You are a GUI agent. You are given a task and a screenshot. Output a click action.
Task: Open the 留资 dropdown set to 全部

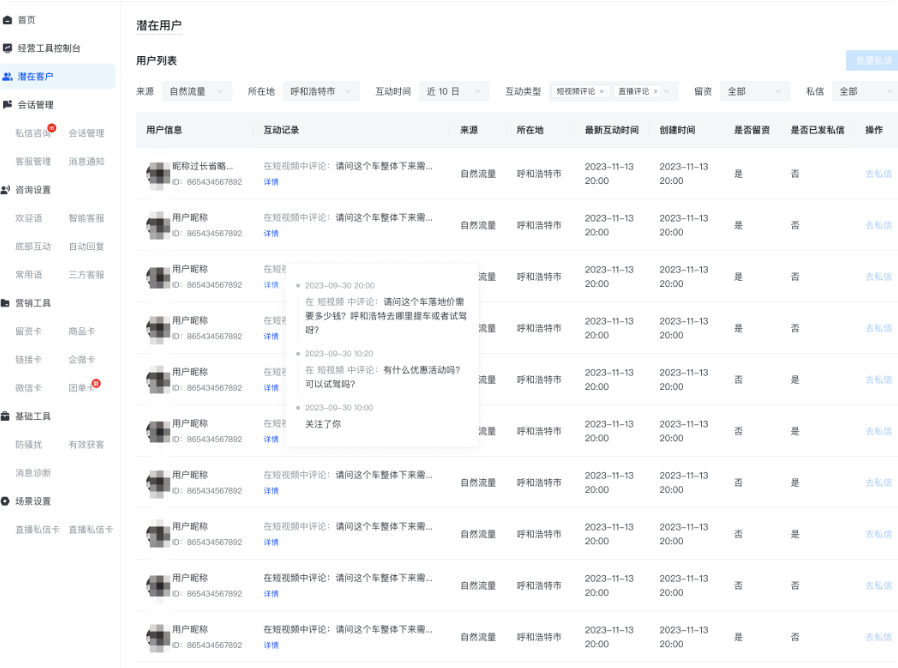coord(754,91)
